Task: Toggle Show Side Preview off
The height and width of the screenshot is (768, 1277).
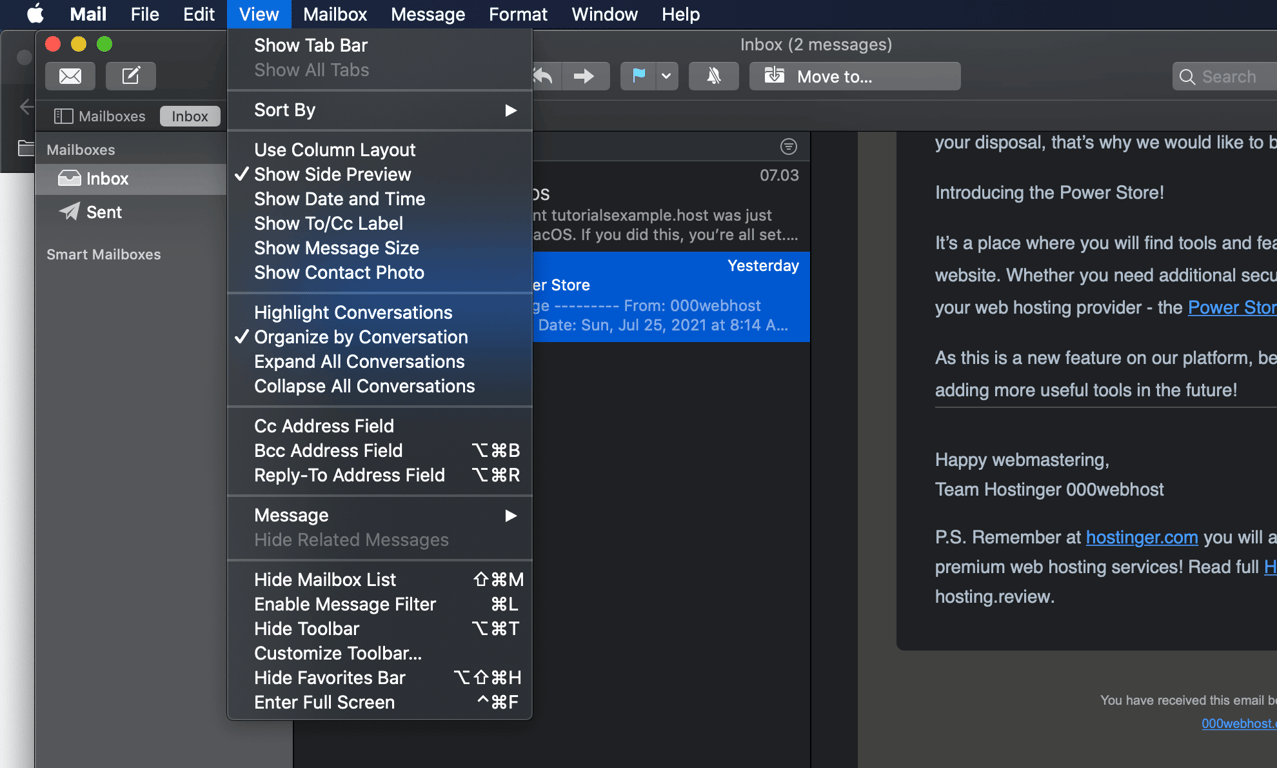Action: pos(333,174)
